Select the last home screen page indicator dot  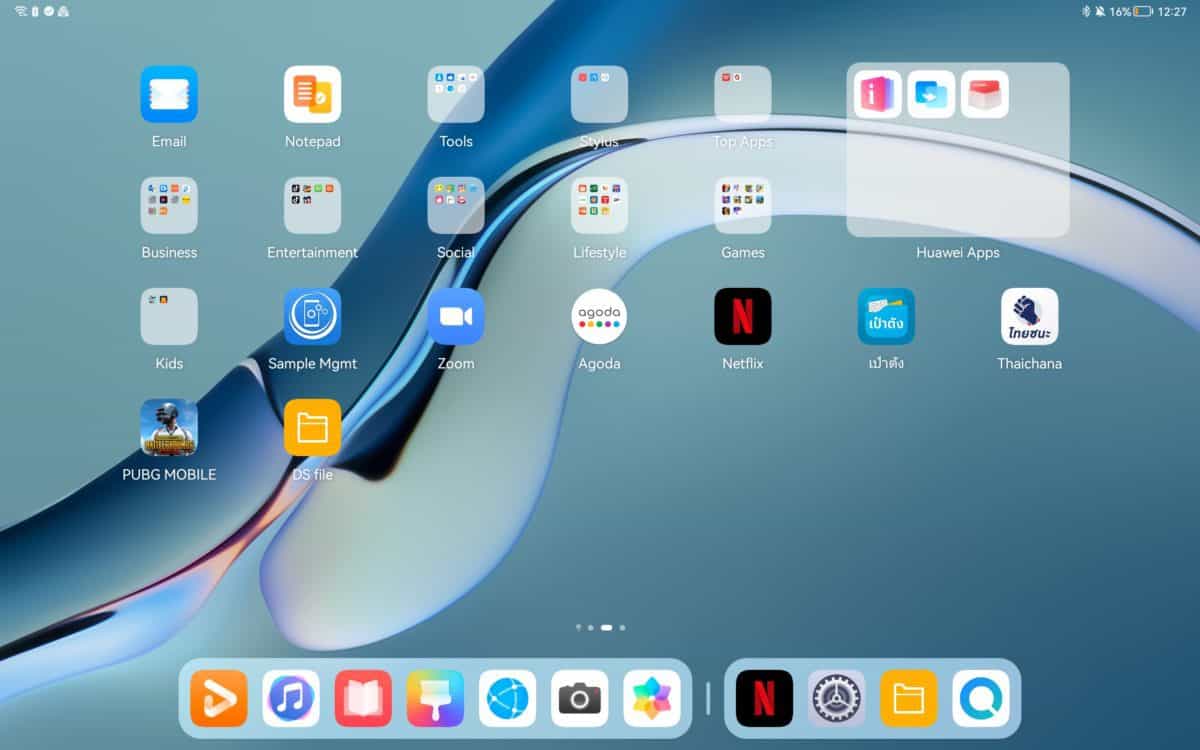tap(622, 627)
